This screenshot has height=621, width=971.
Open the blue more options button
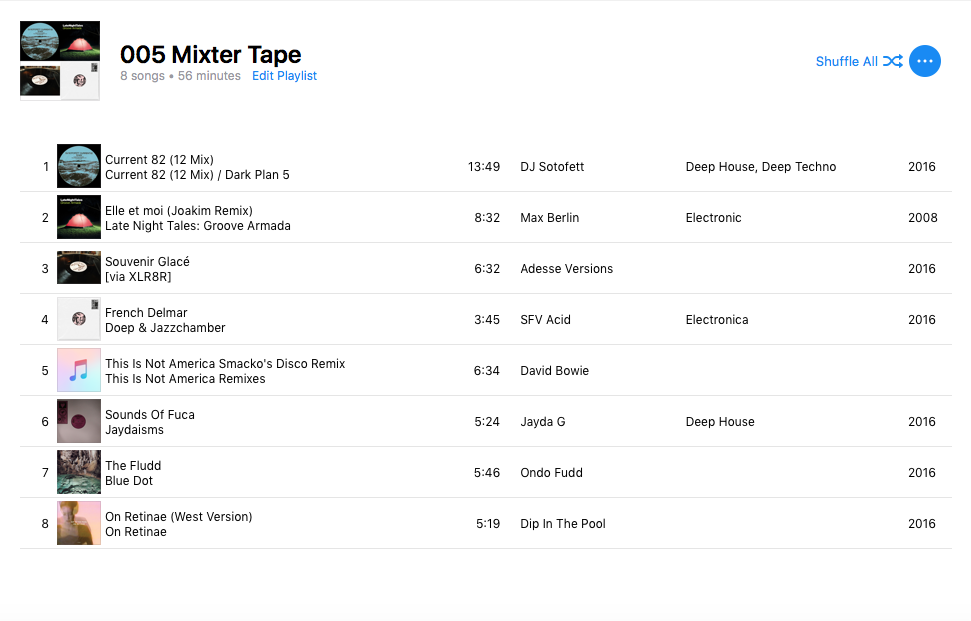click(x=925, y=61)
